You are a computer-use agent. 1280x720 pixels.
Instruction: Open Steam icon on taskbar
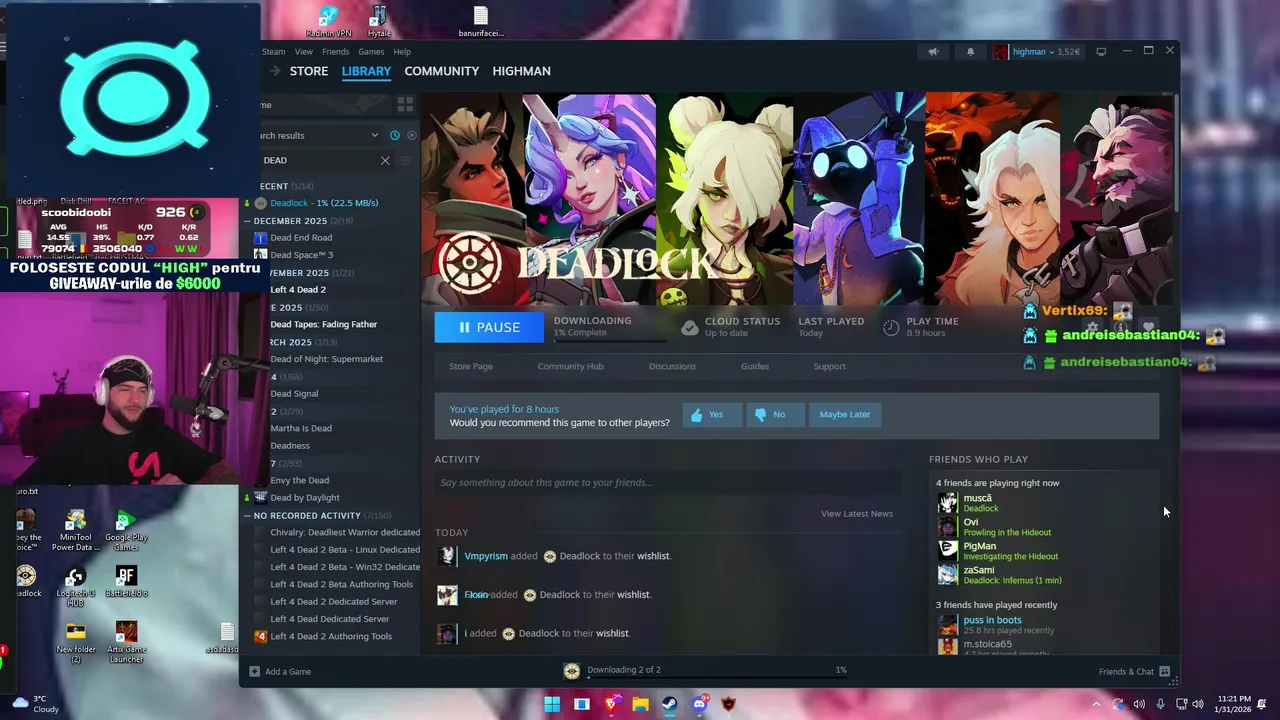[670, 704]
